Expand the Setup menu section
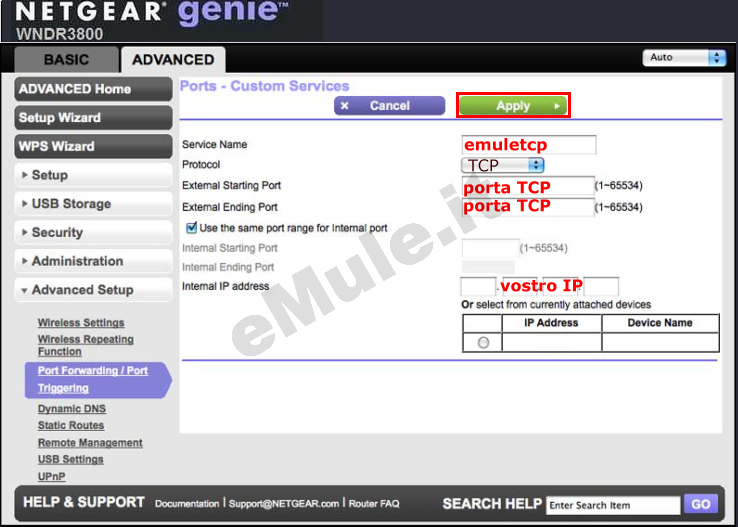Image resolution: width=738 pixels, height=527 pixels. point(93,175)
